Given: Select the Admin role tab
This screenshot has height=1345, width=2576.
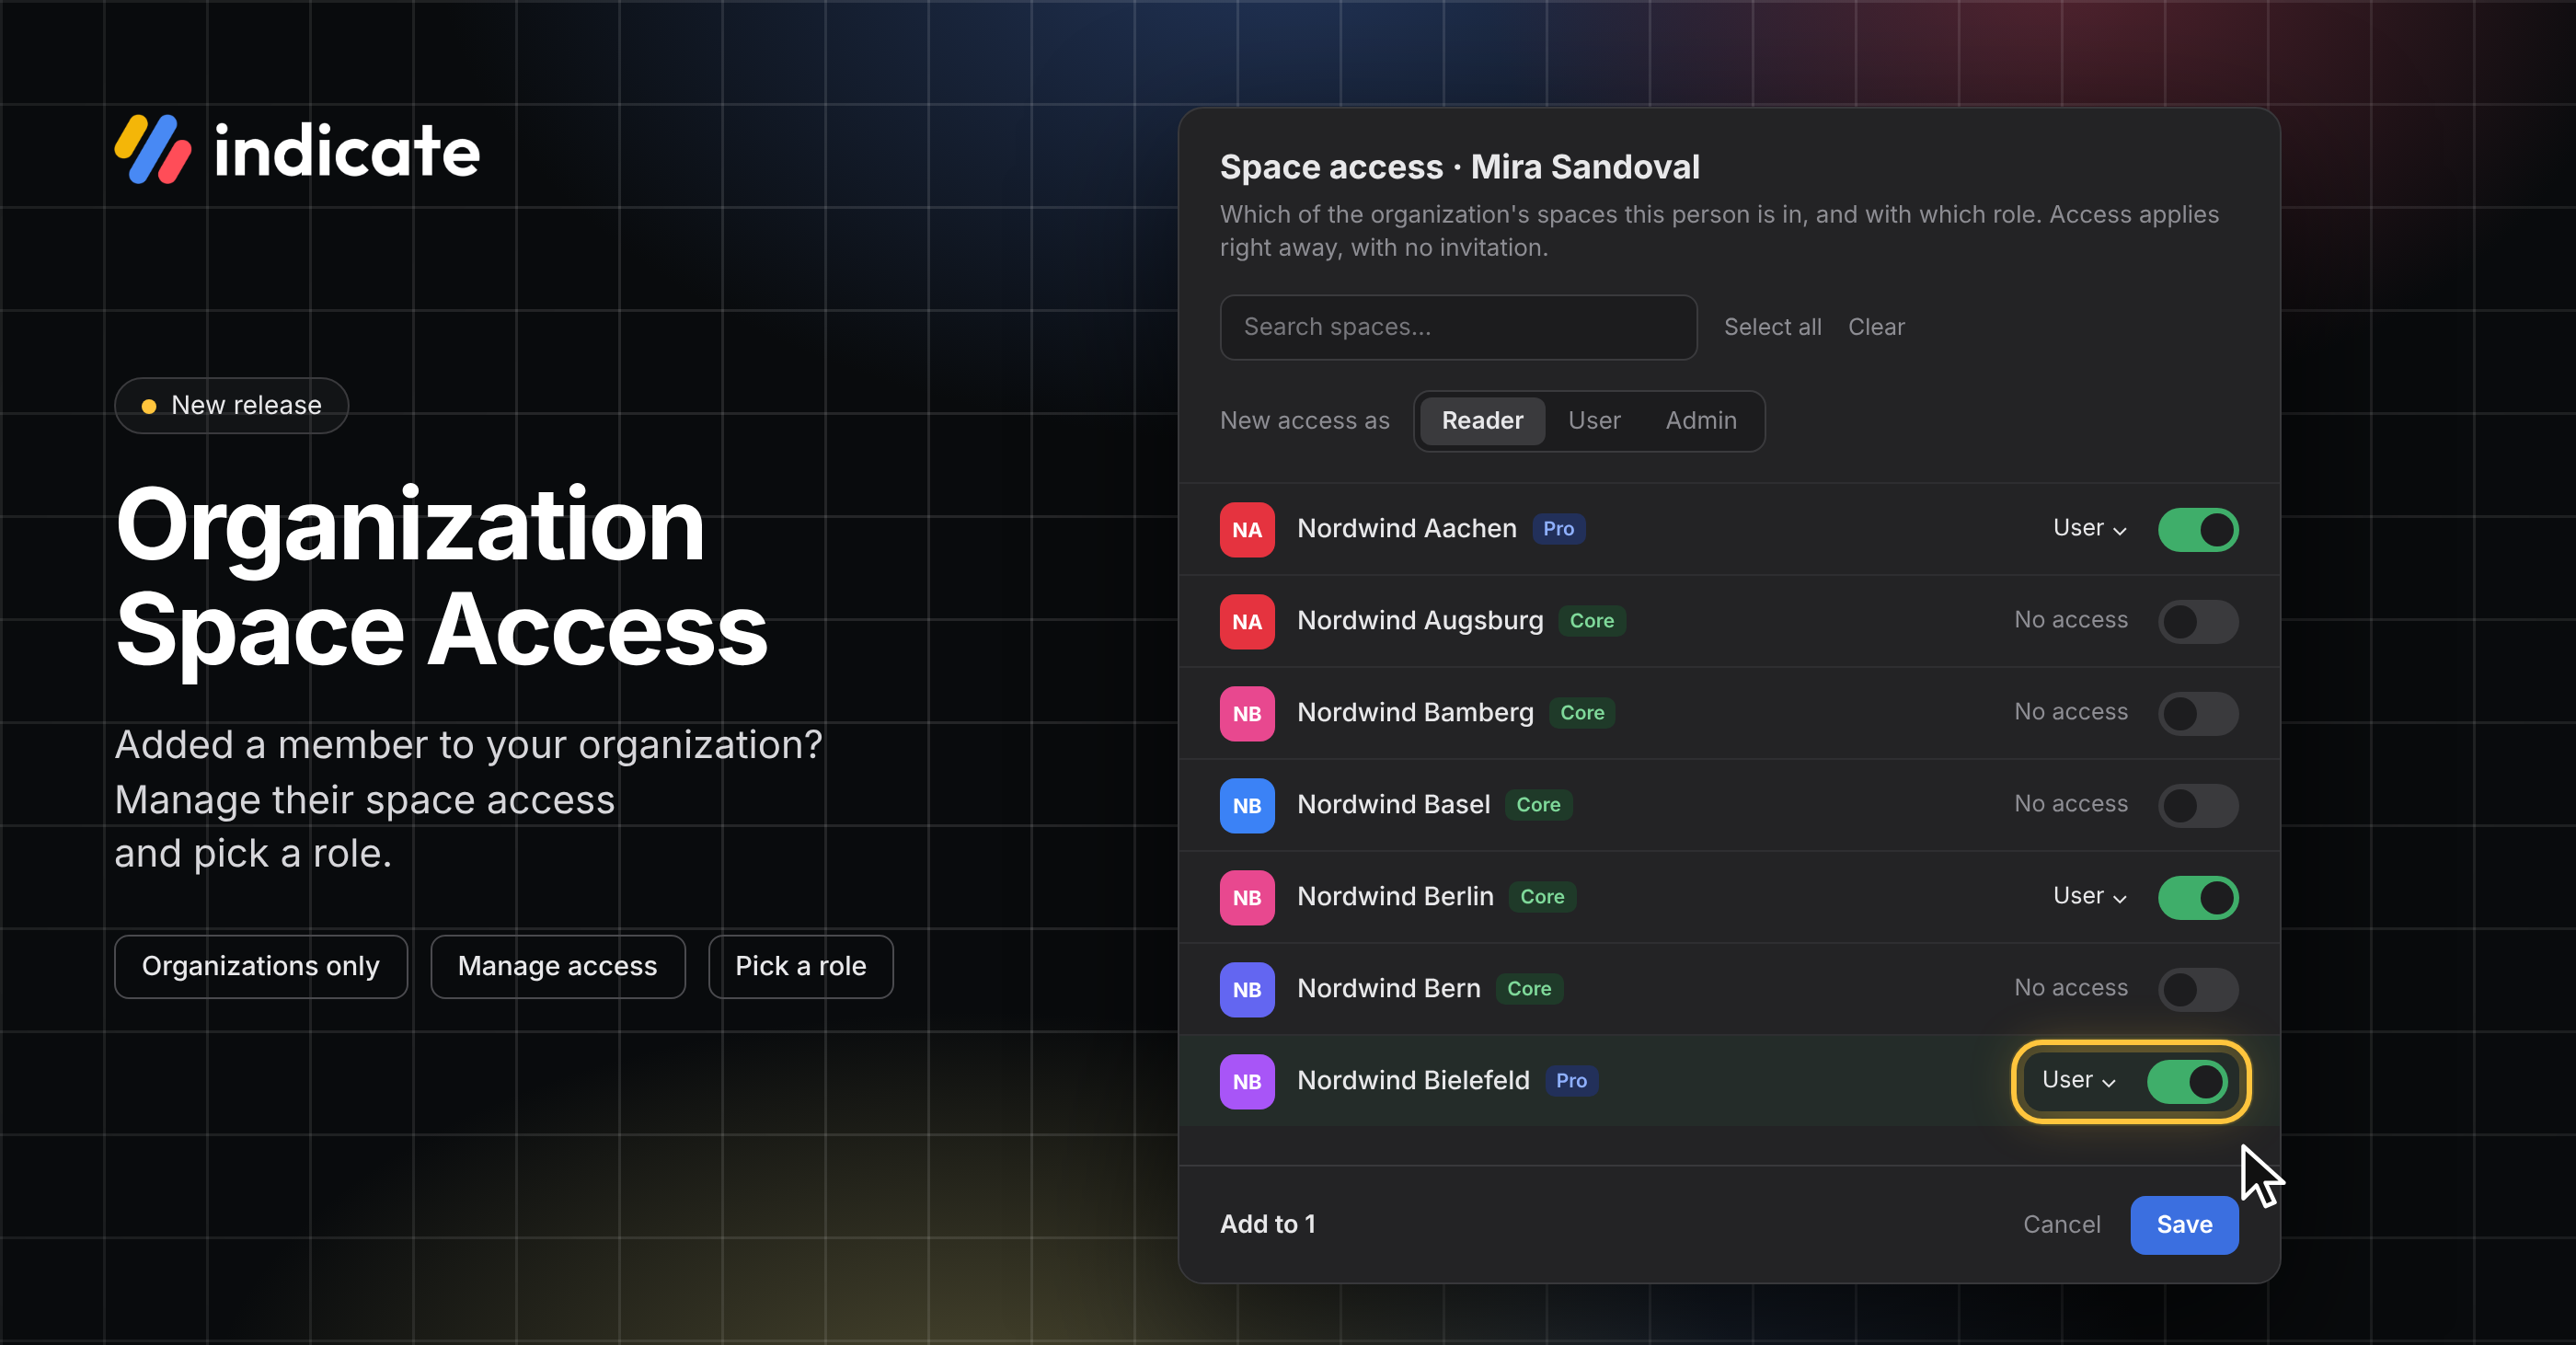Looking at the screenshot, I should [x=1701, y=420].
